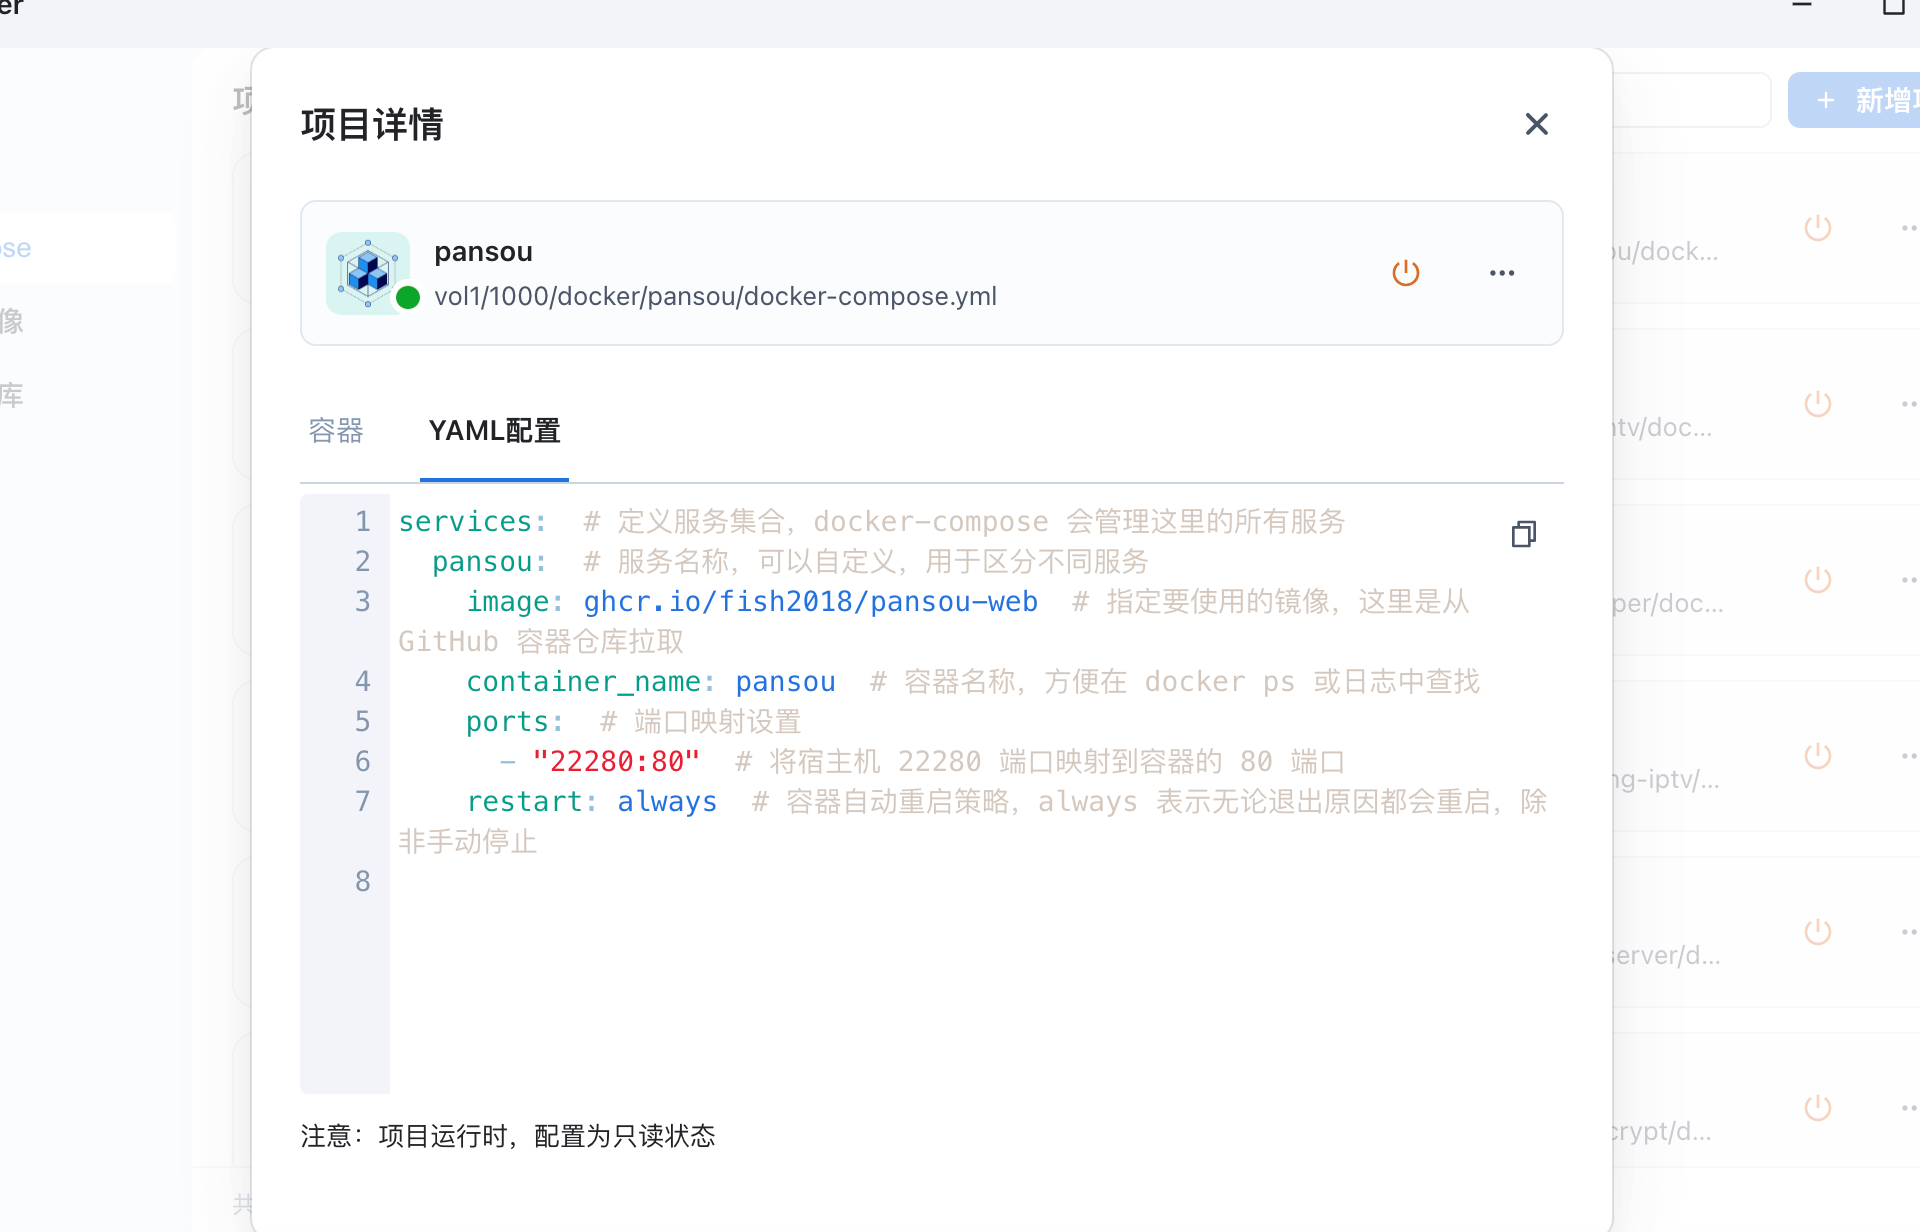Click the ghcr.io/fish2018/pansou-web image text

[x=810, y=602]
